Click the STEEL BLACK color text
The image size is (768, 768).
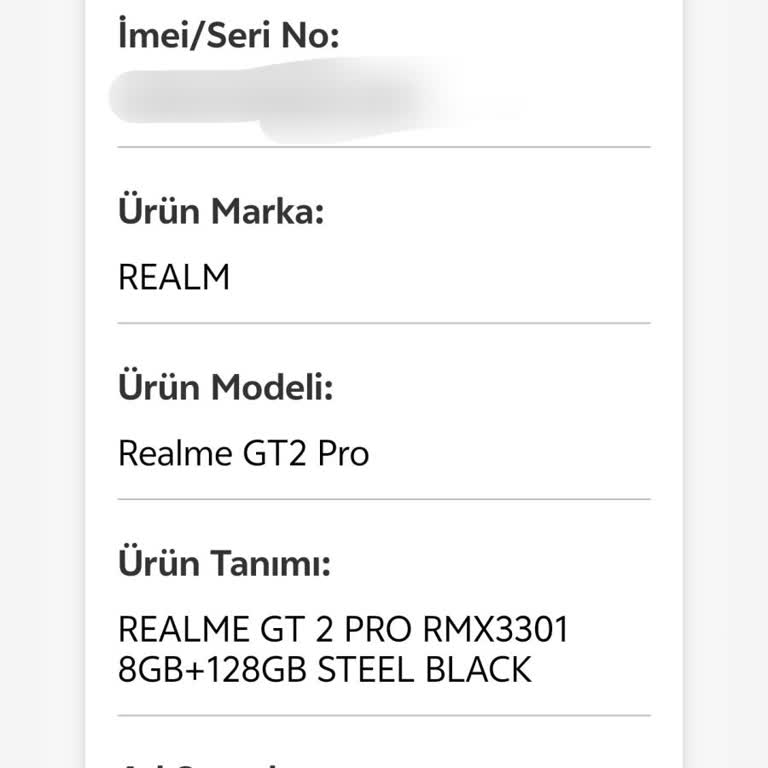click(x=424, y=669)
